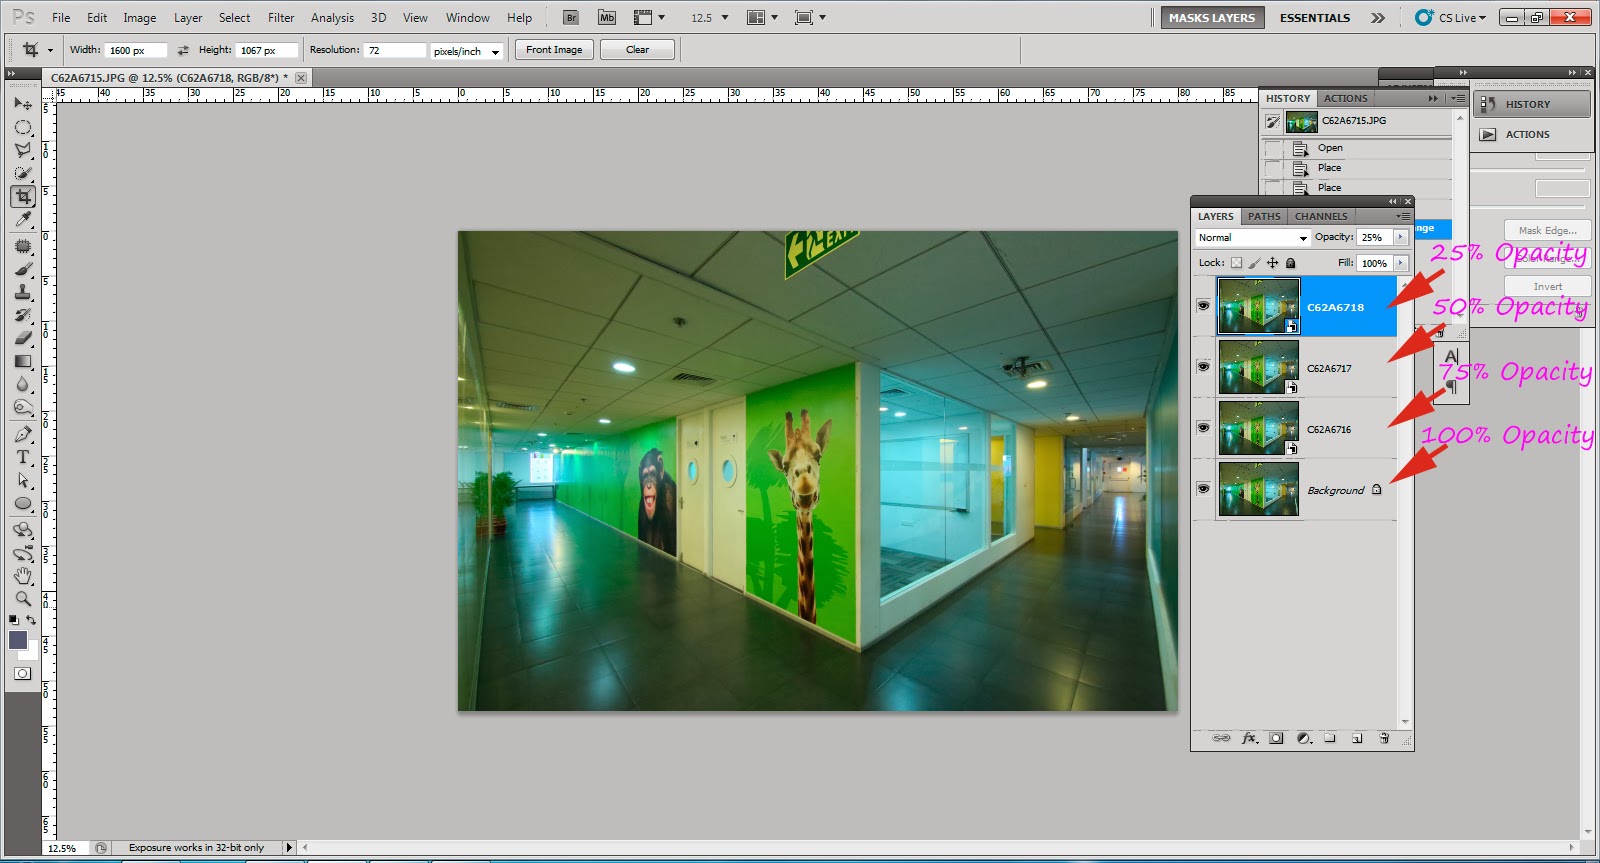Image resolution: width=1600 pixels, height=863 pixels.
Task: Swap width and height values
Action: 183,50
